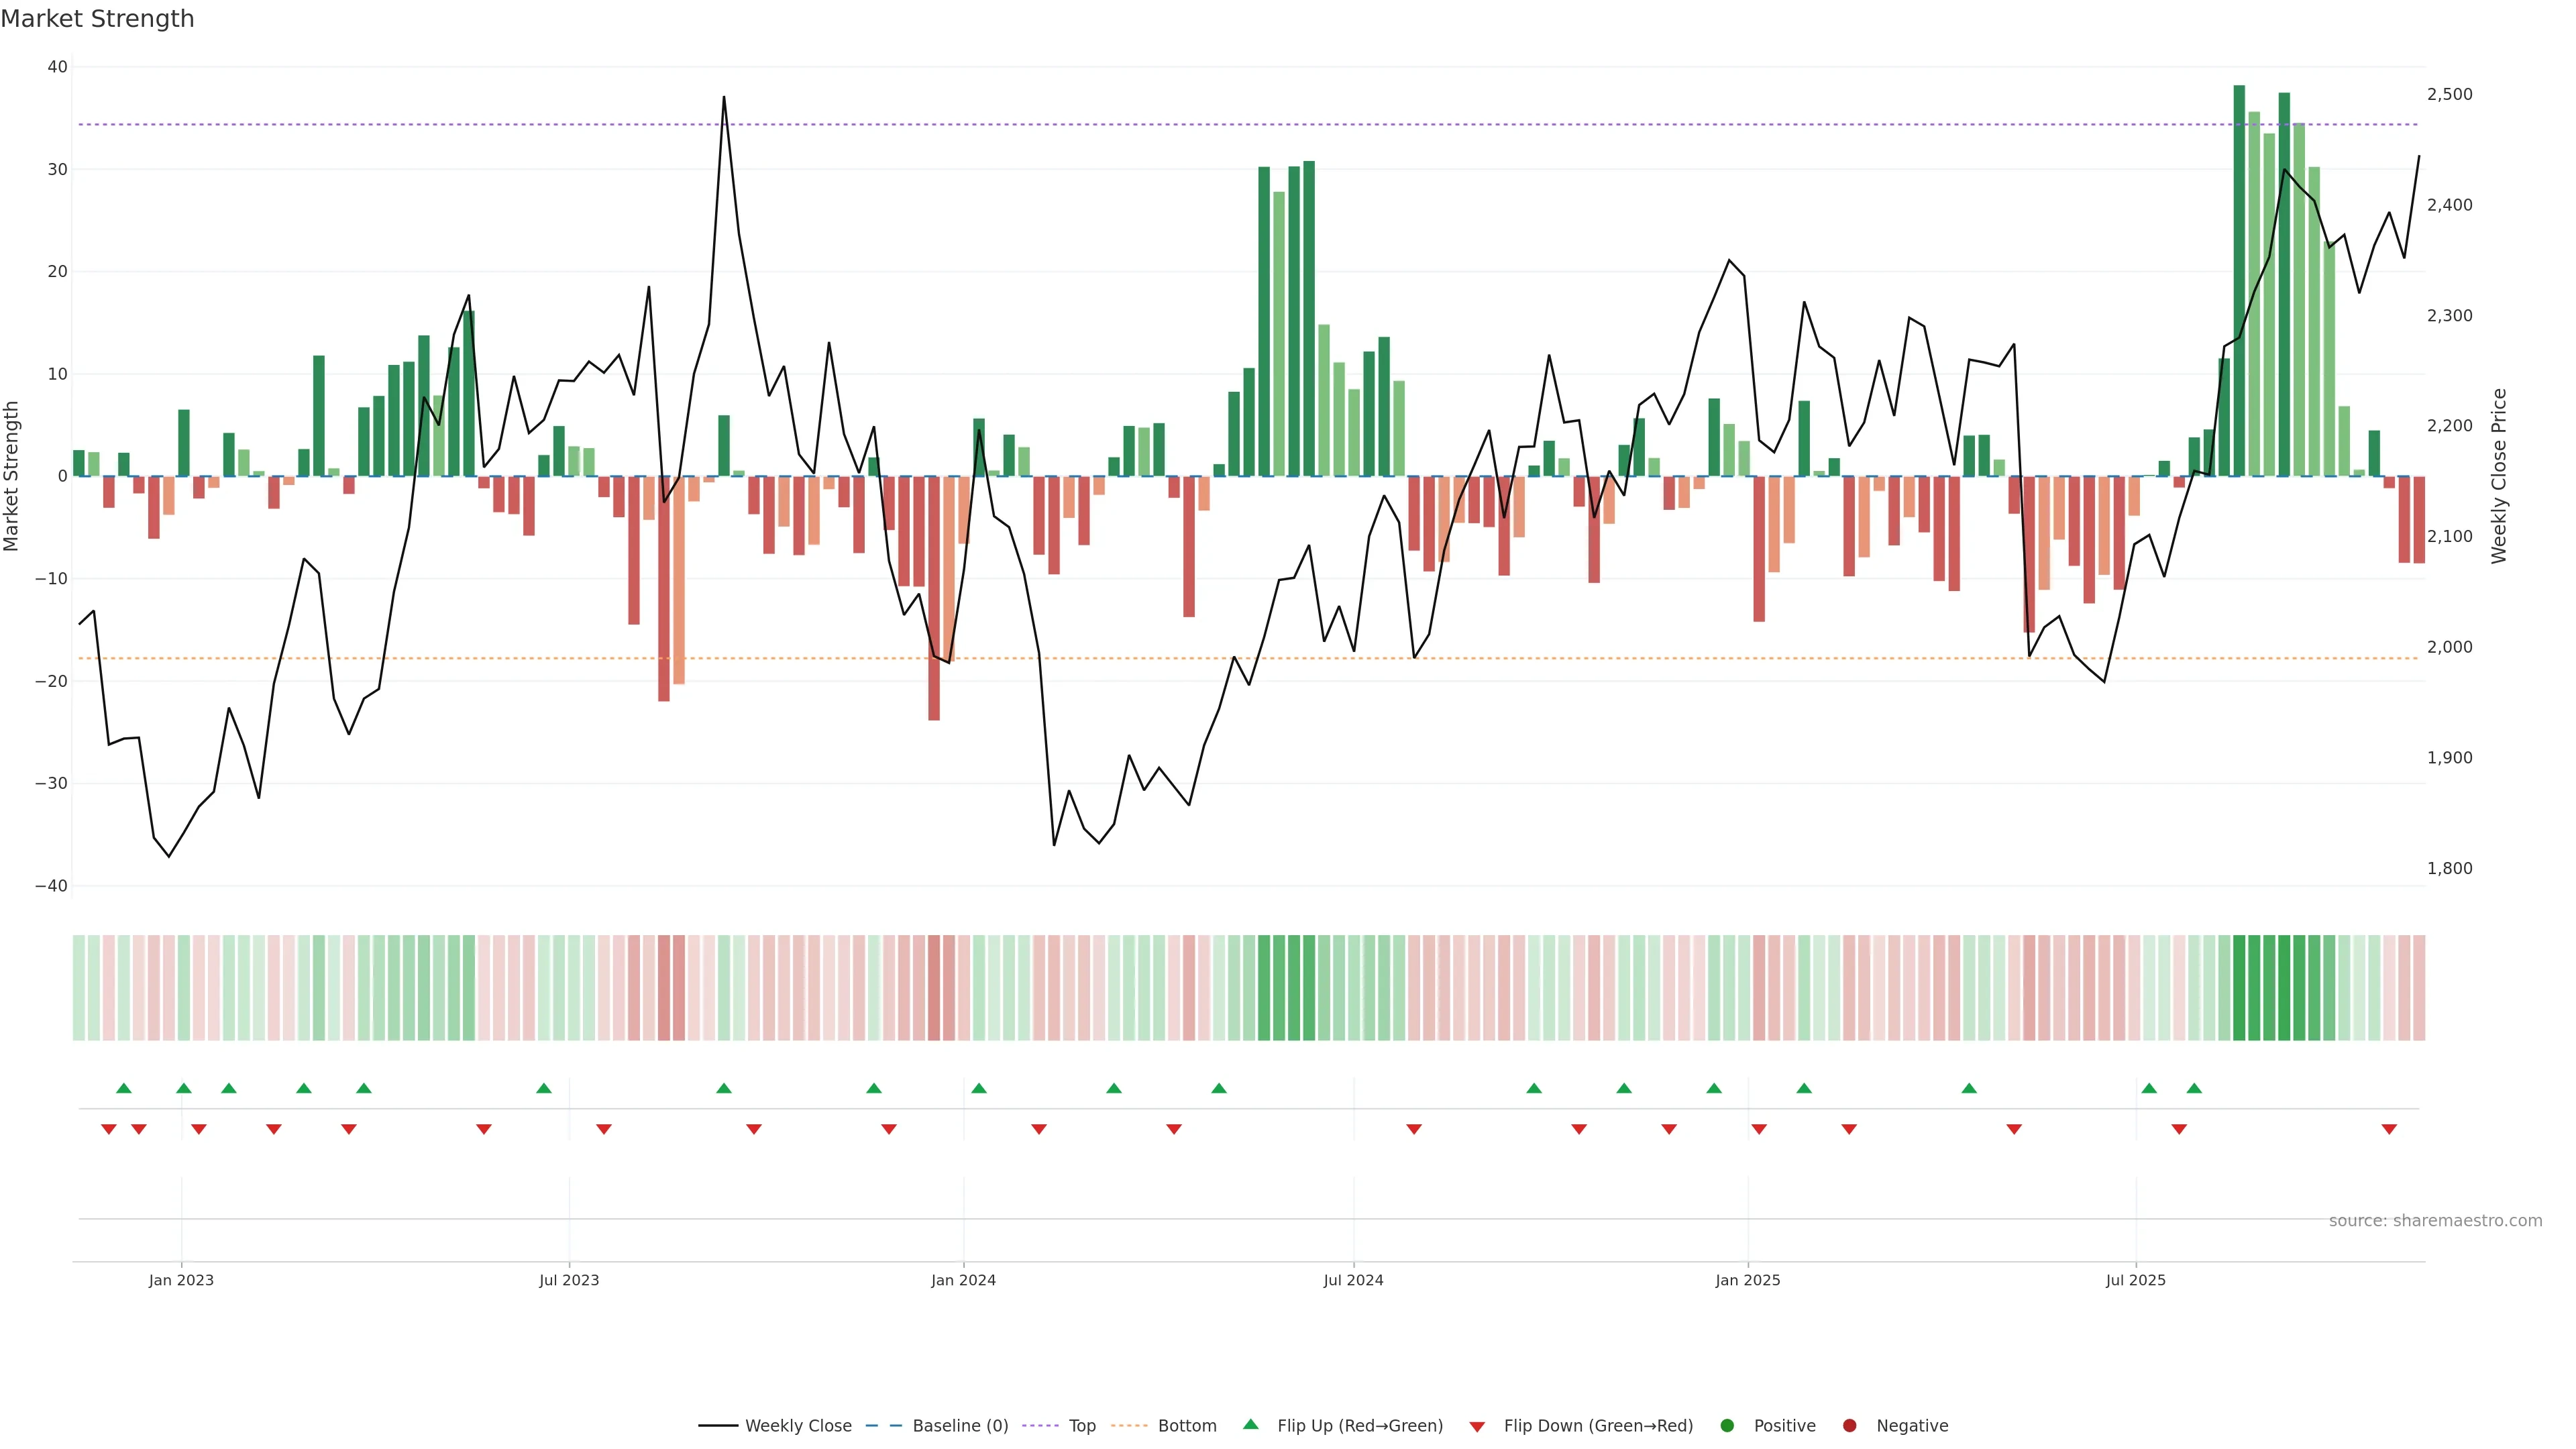Image resolution: width=2576 pixels, height=1449 pixels.
Task: Click the 2,500 label on the right axis
Action: (x=2449, y=94)
